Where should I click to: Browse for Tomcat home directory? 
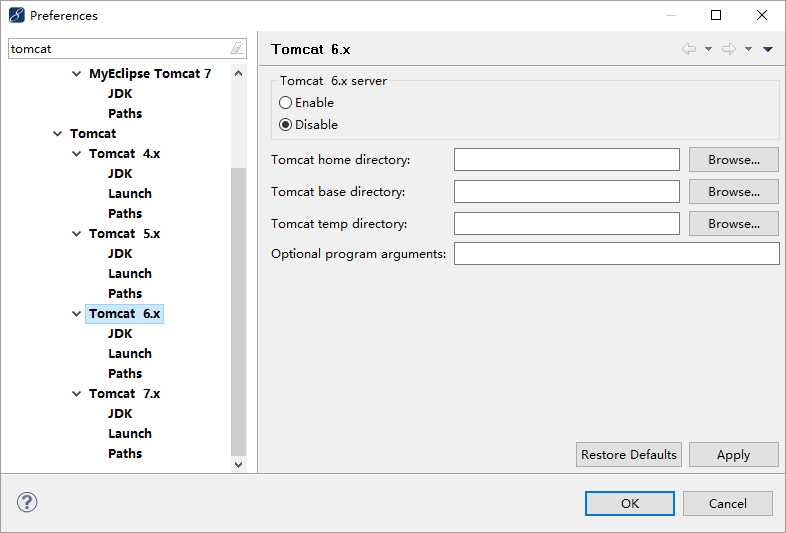733,160
